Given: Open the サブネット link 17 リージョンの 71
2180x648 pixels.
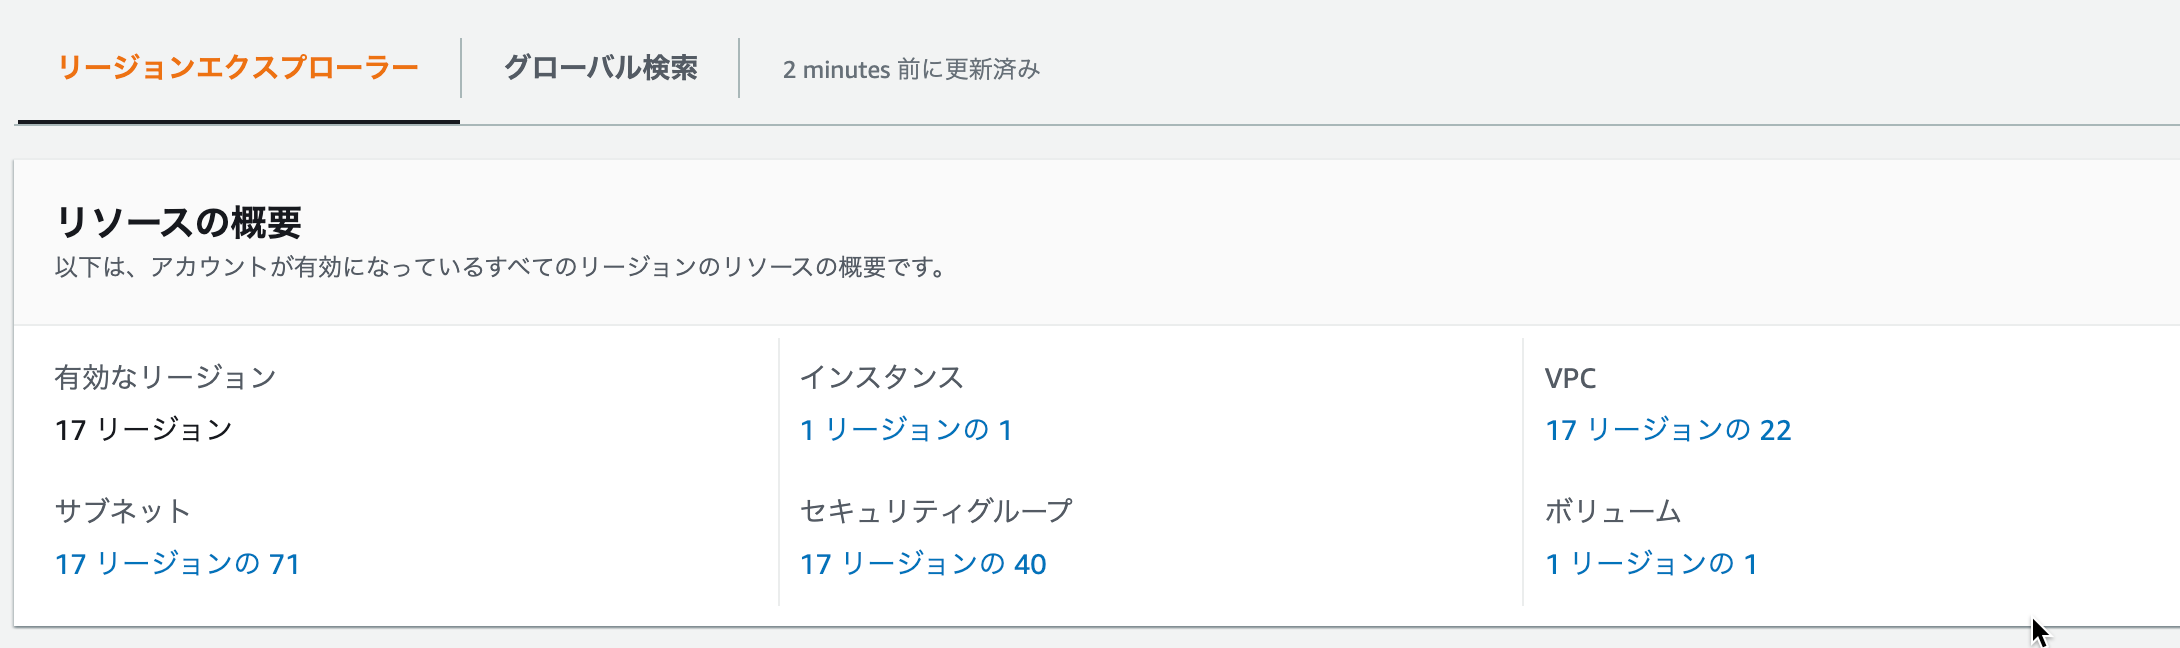Looking at the screenshot, I should tap(177, 564).
